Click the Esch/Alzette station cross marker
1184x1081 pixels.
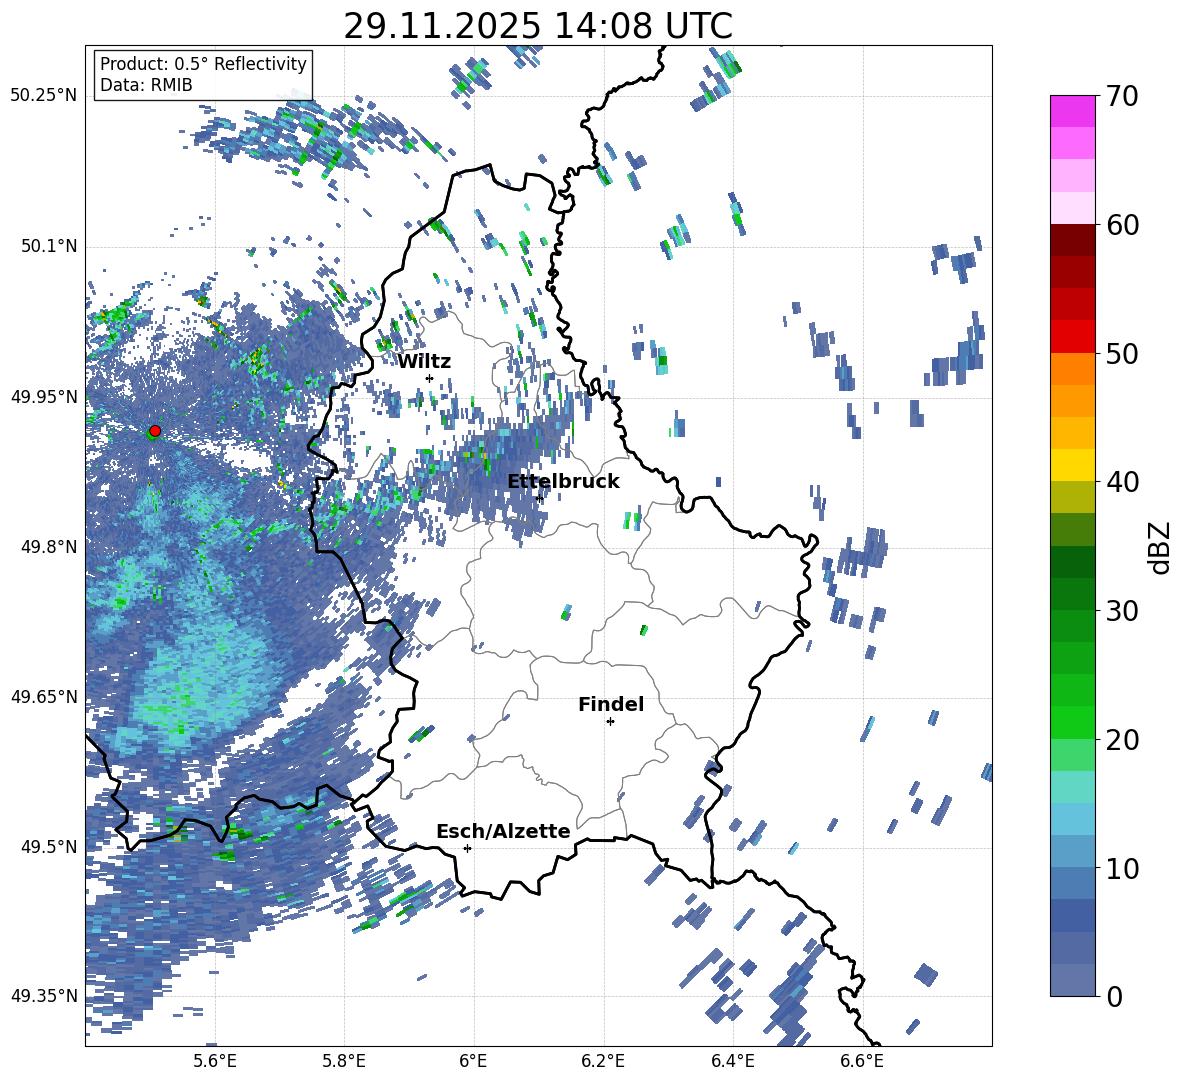[x=467, y=848]
